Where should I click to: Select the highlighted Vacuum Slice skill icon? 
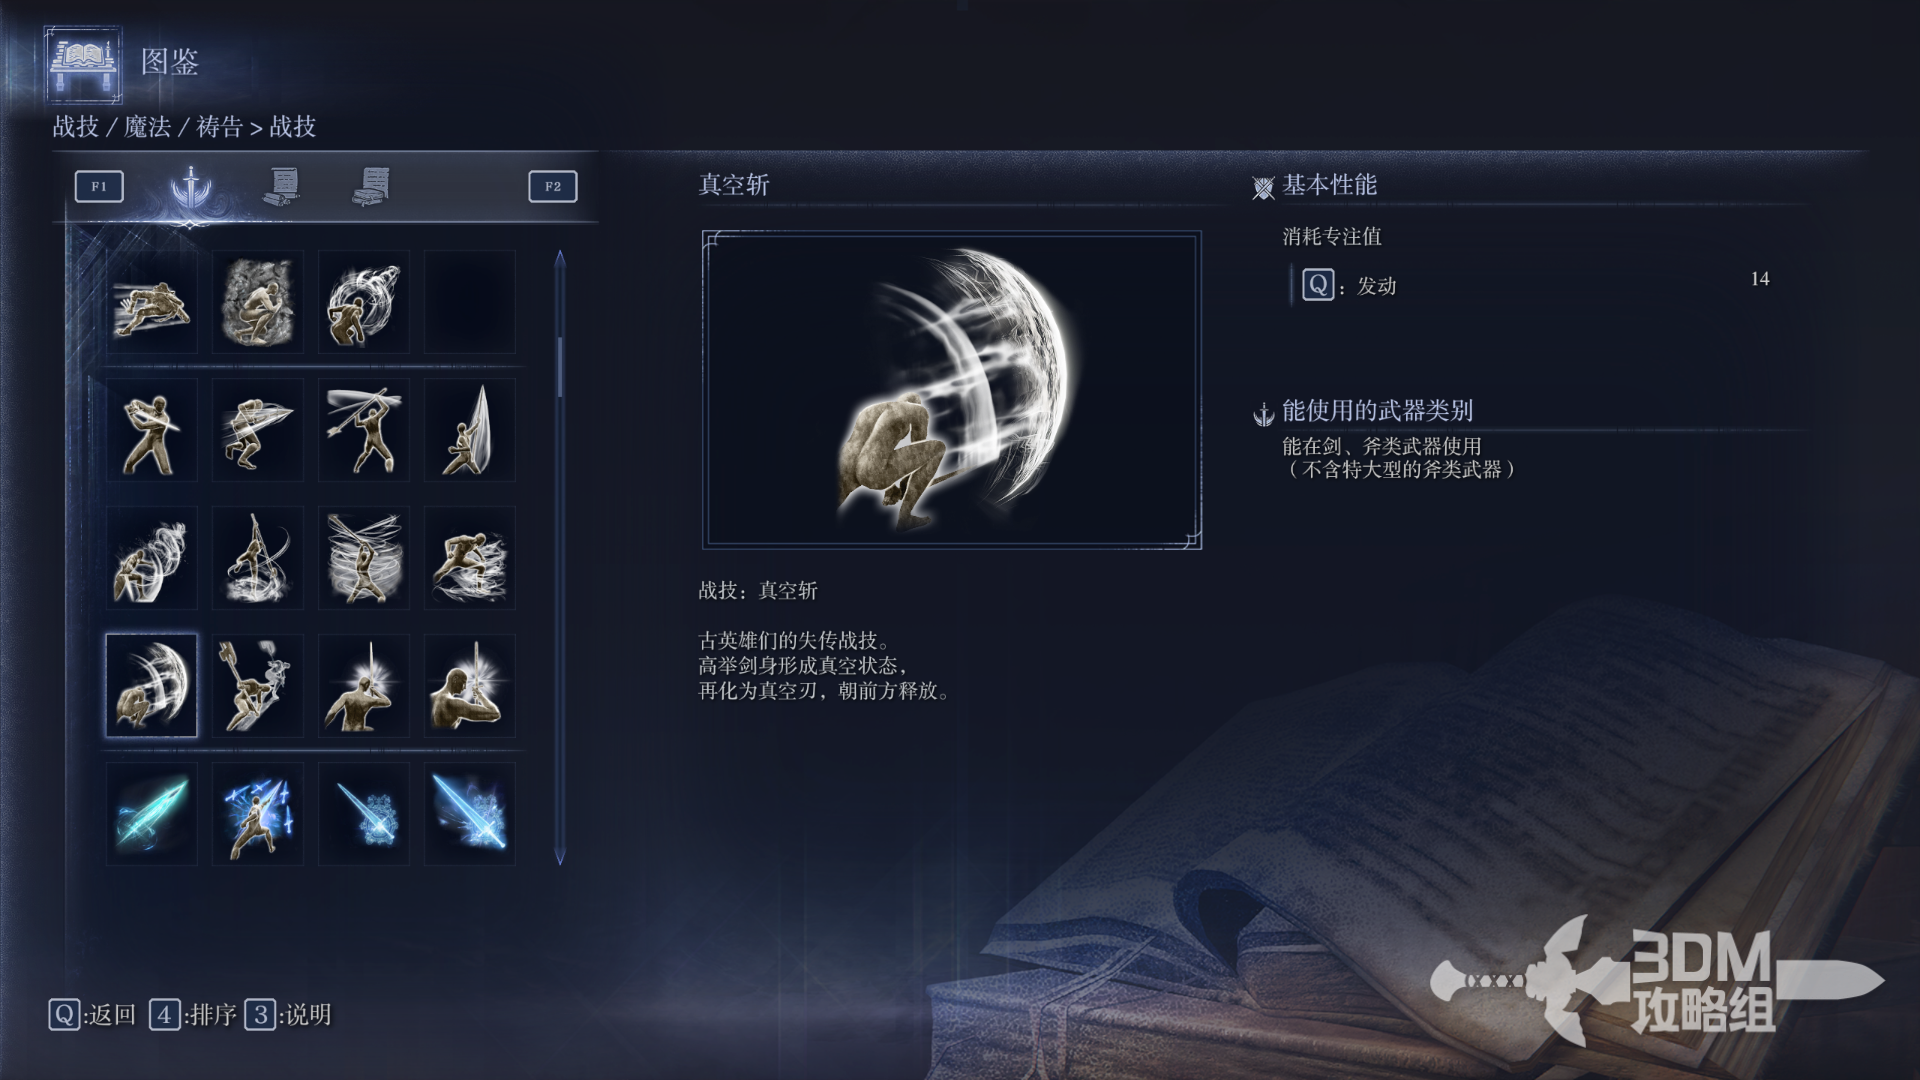(152, 686)
